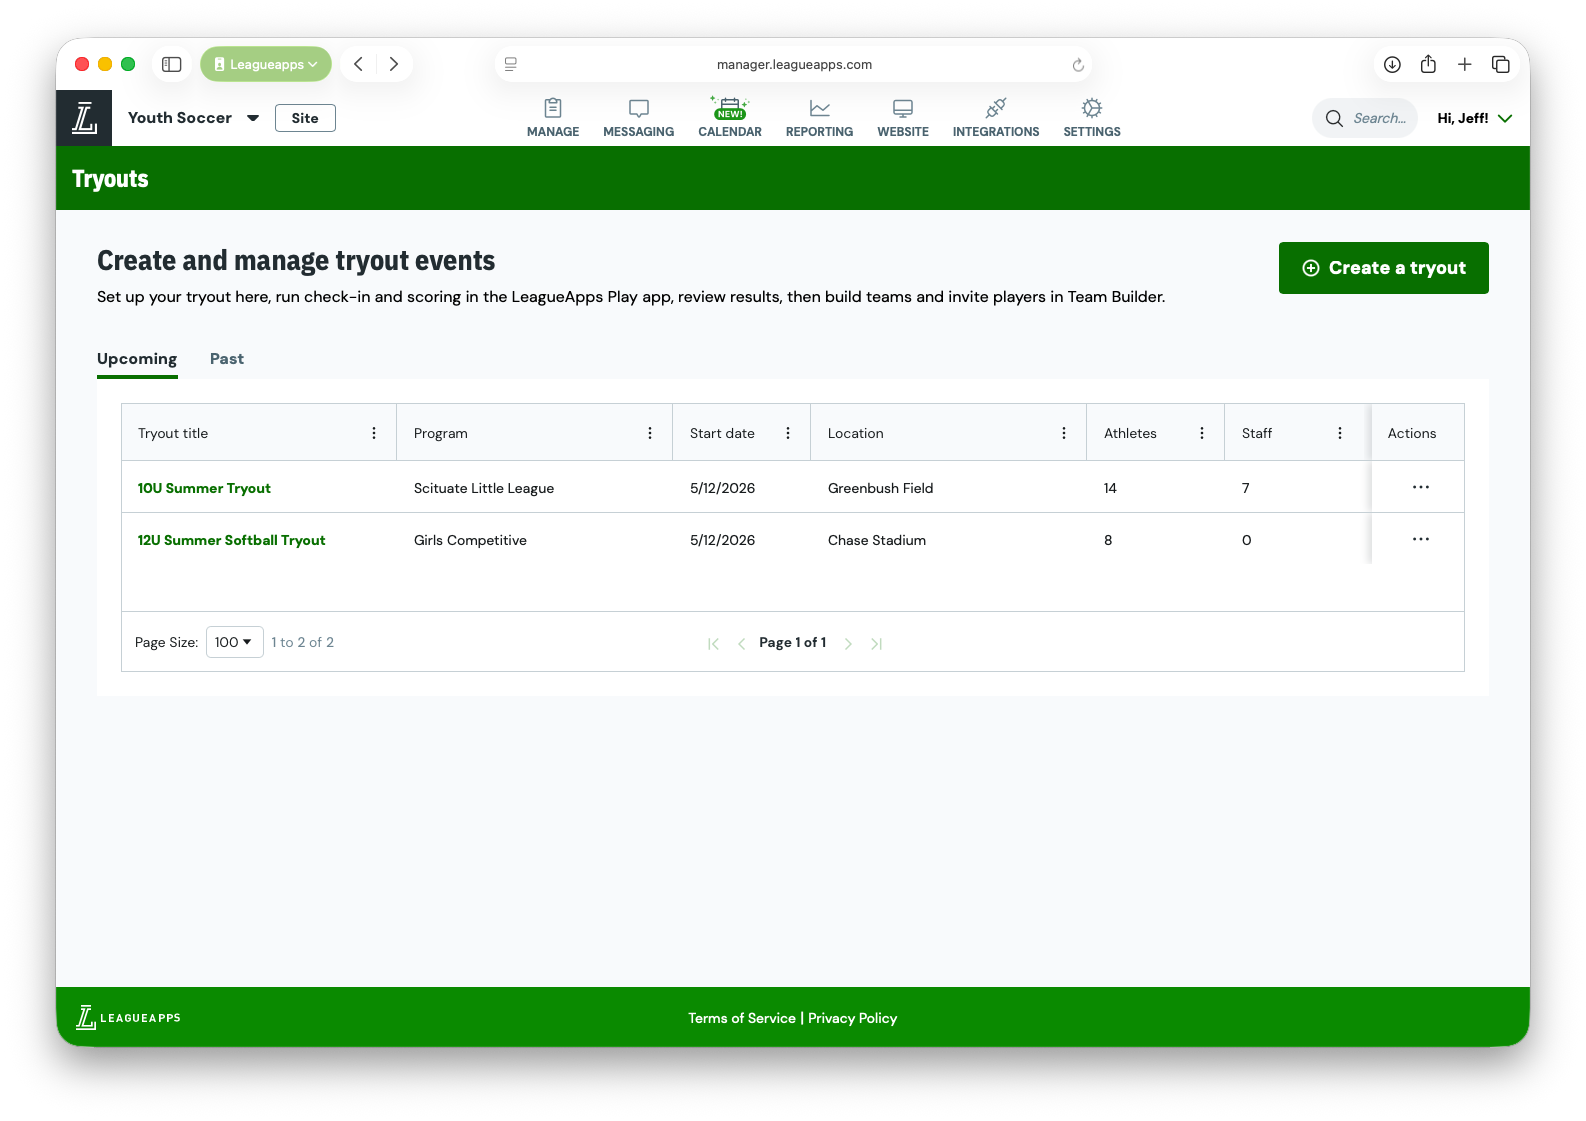This screenshot has width=1586, height=1121.
Task: Go to first page of results
Action: click(x=713, y=643)
